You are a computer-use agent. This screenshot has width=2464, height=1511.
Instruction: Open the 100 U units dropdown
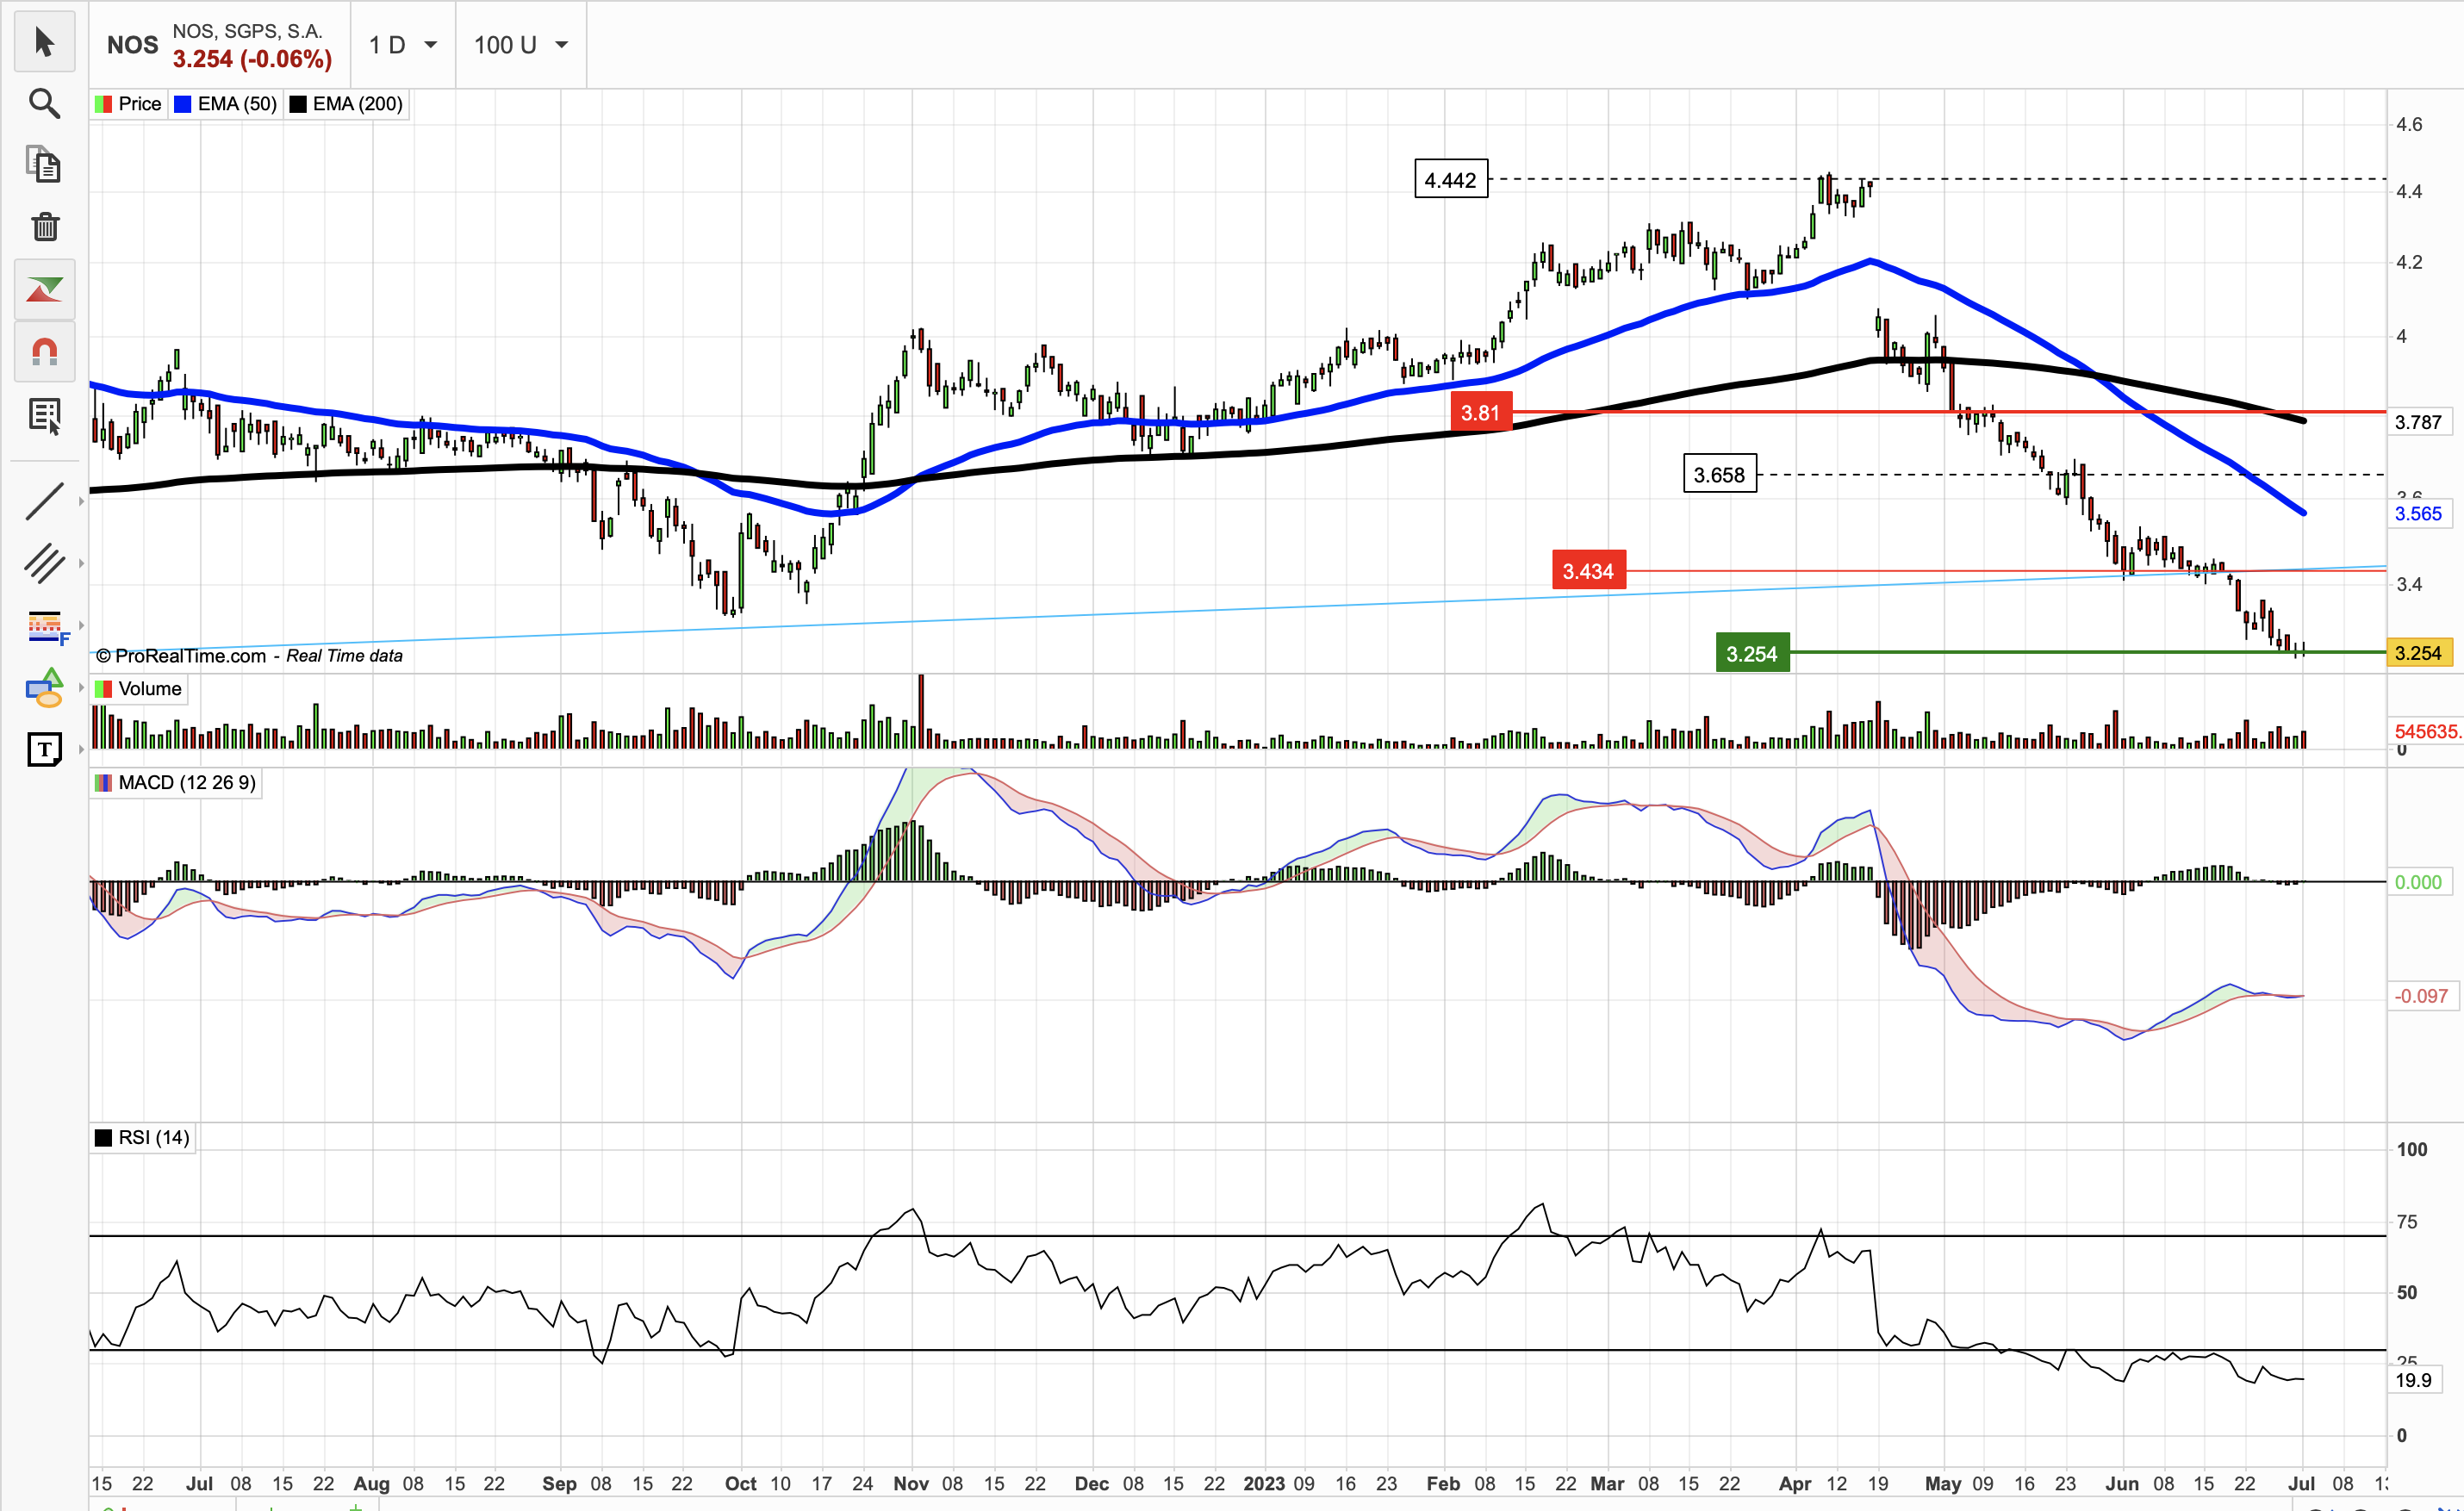(520, 45)
